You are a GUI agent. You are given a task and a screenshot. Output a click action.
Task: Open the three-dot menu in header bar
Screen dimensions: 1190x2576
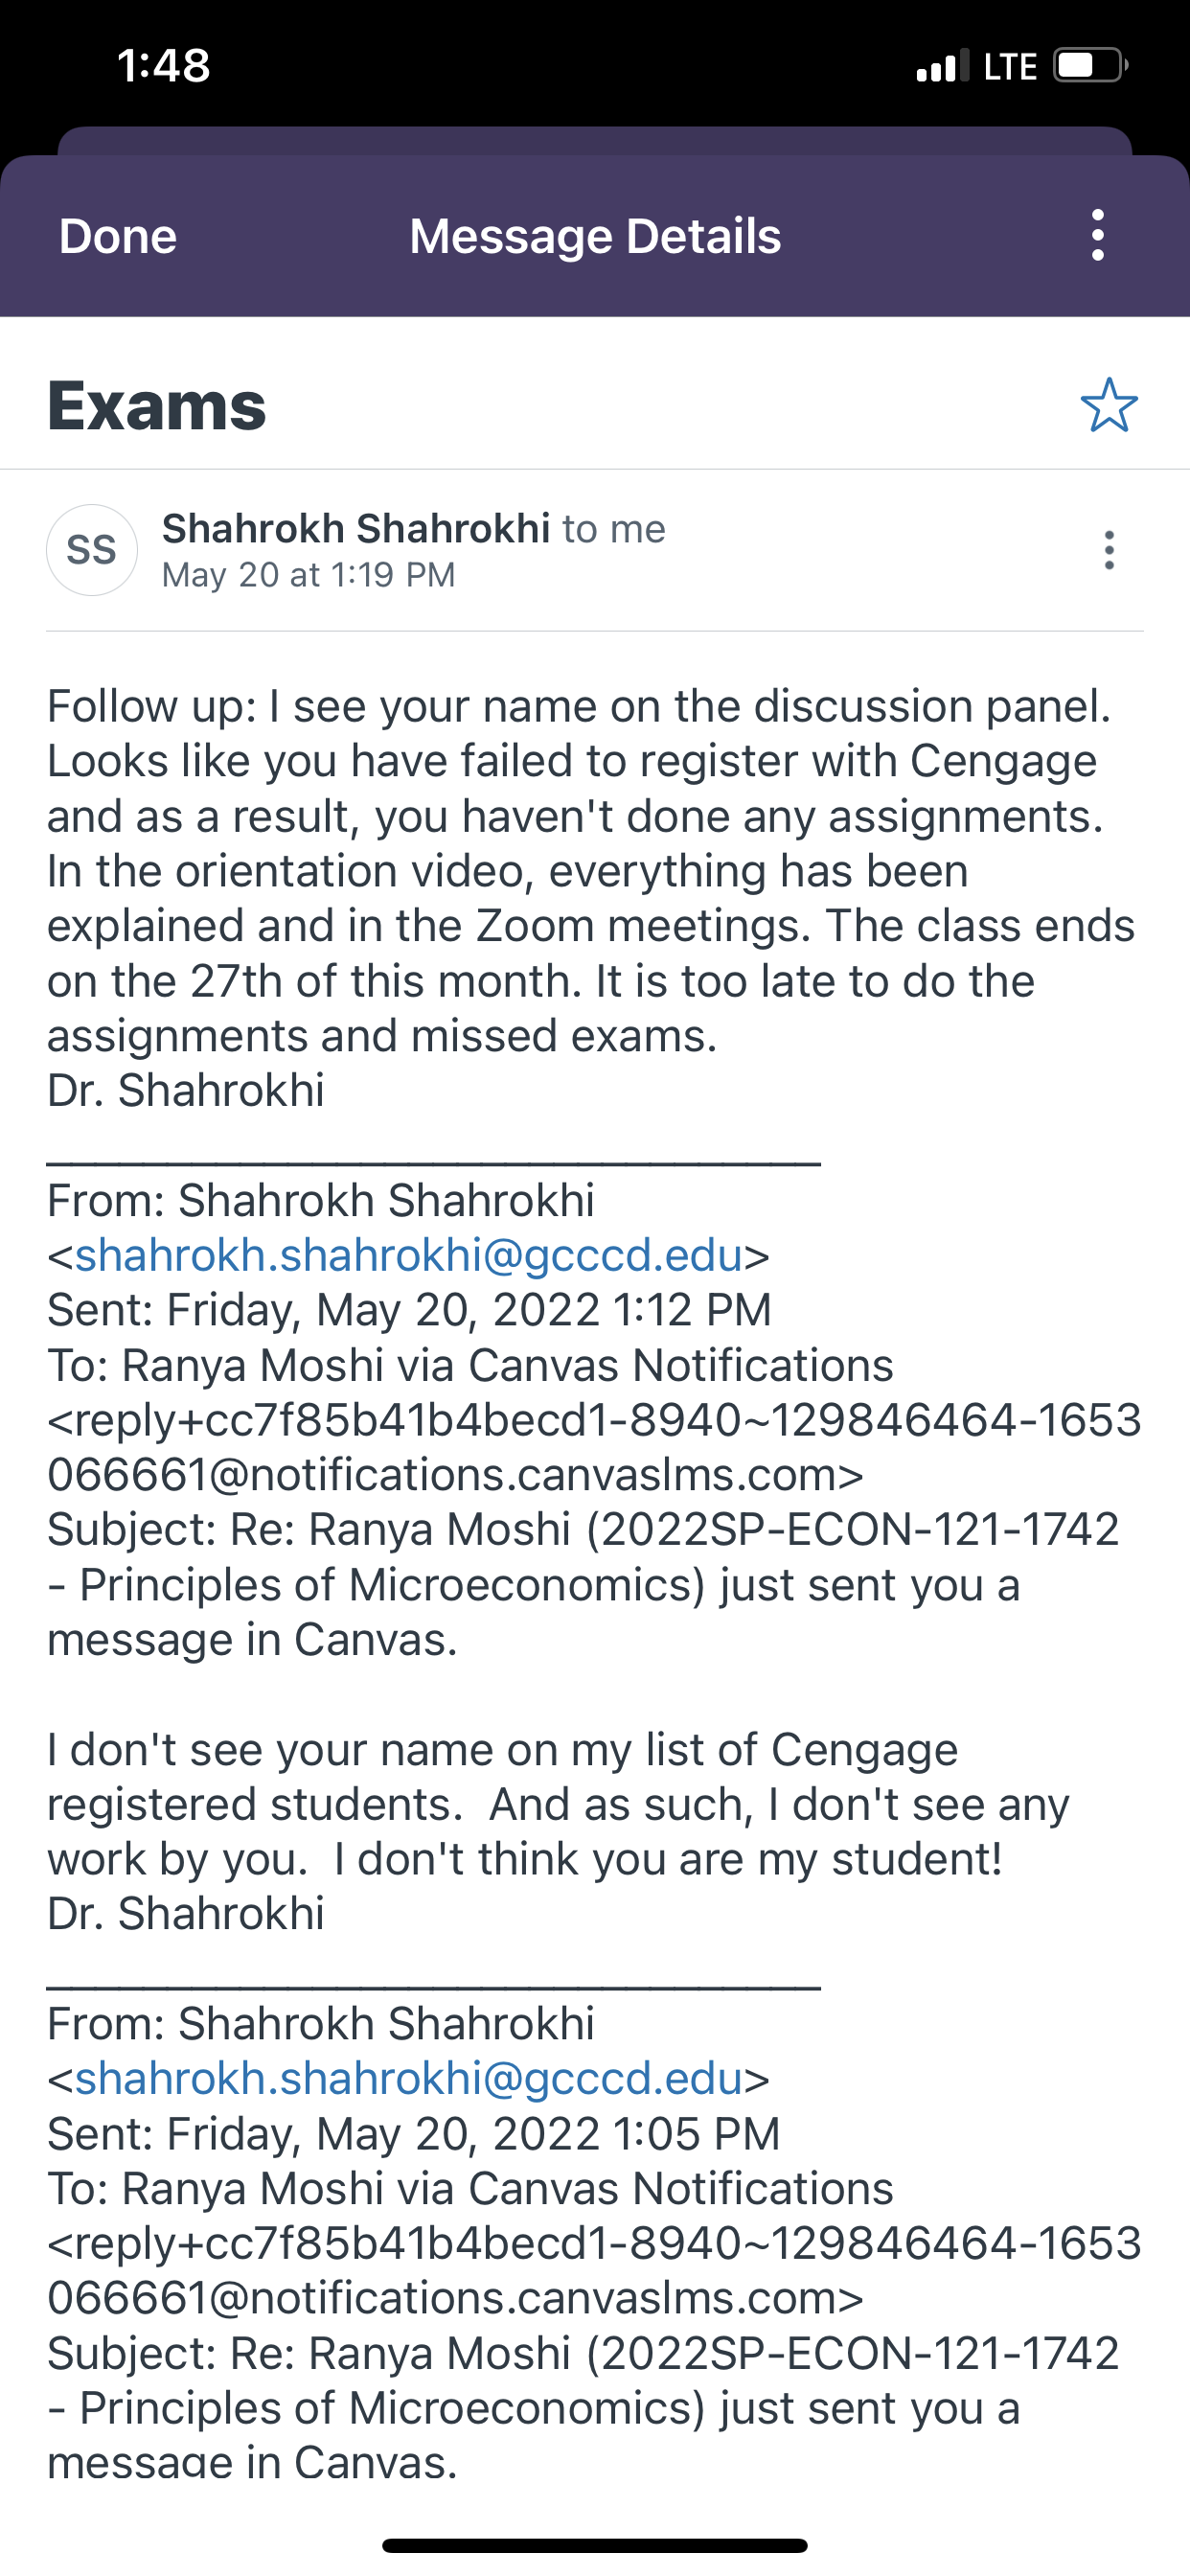[1098, 236]
